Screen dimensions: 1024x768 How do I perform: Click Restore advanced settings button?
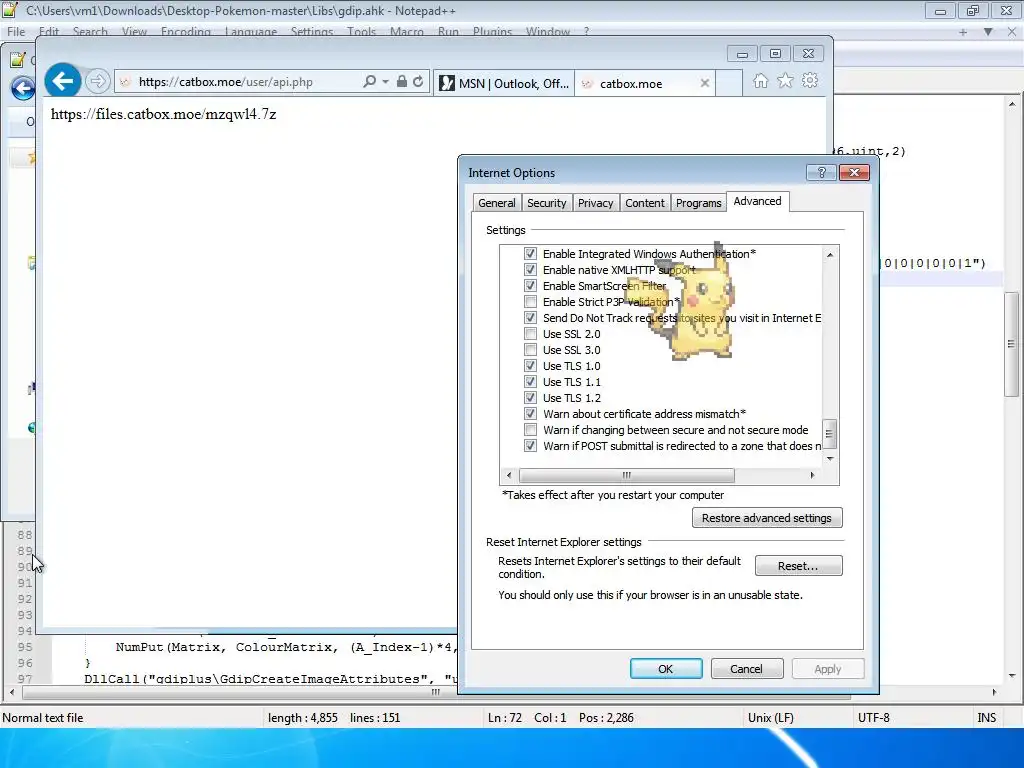767,518
